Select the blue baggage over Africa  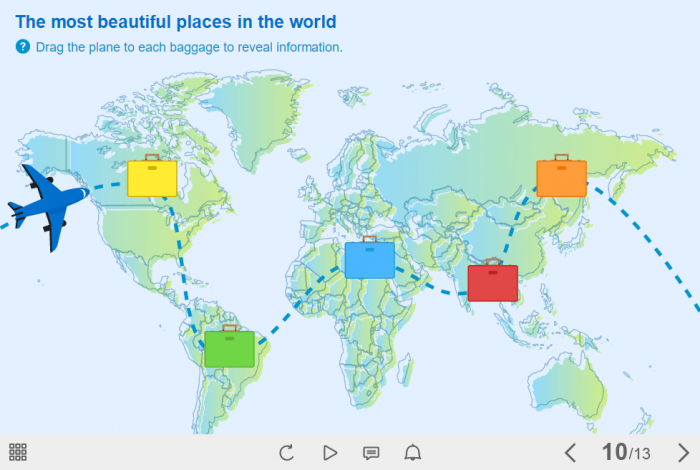tap(369, 259)
